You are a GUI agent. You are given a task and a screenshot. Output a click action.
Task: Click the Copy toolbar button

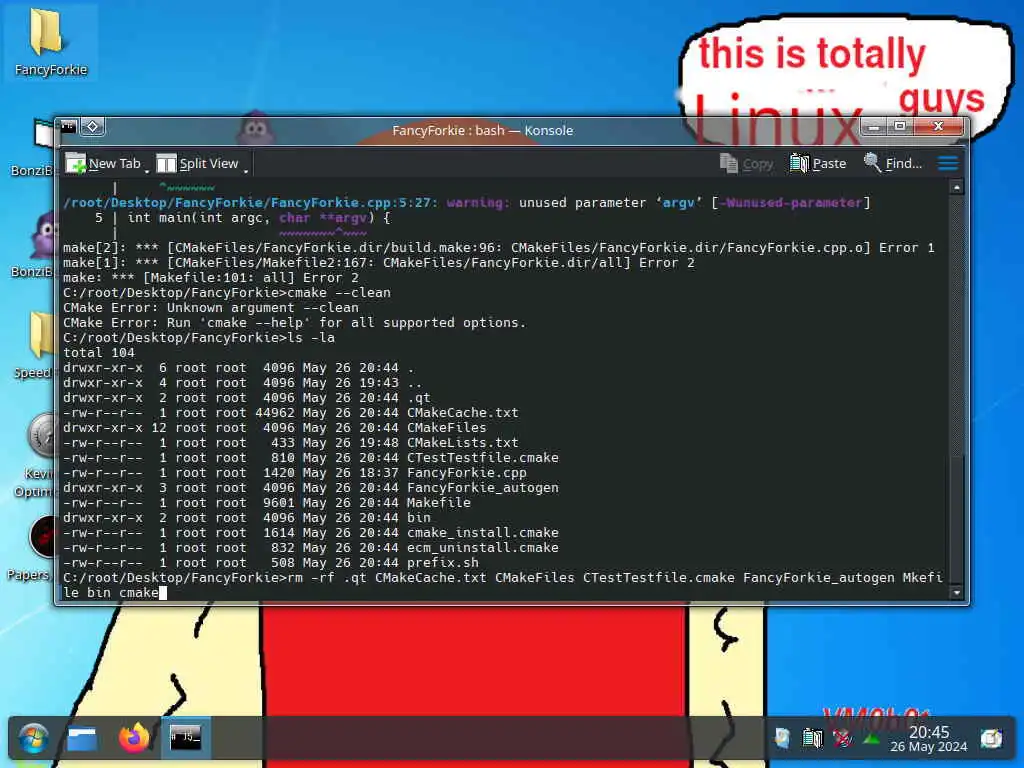click(x=746, y=163)
